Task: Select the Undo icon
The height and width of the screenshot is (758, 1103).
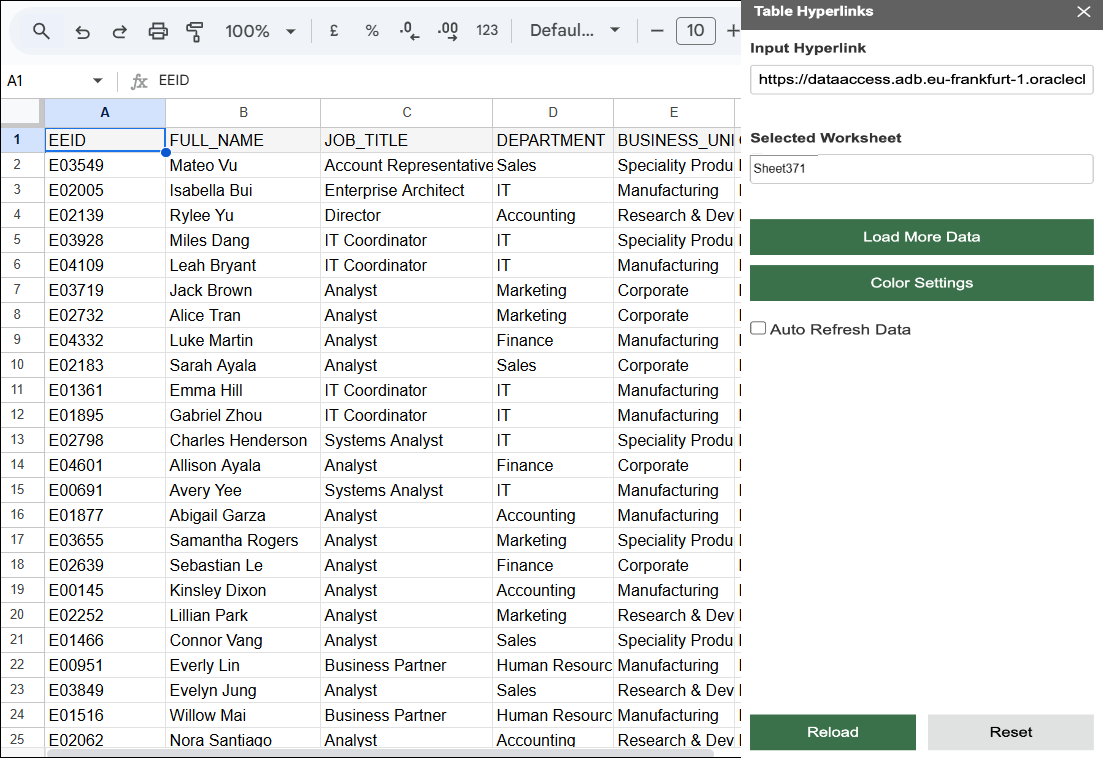Action: click(x=81, y=30)
